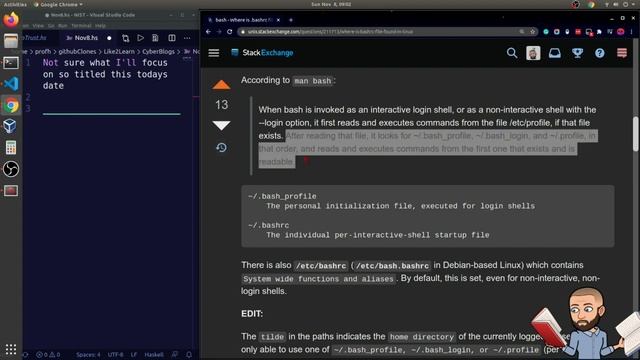Click the Like2Learn breadcrumb
This screenshot has height=360, width=640.
(x=119, y=51)
